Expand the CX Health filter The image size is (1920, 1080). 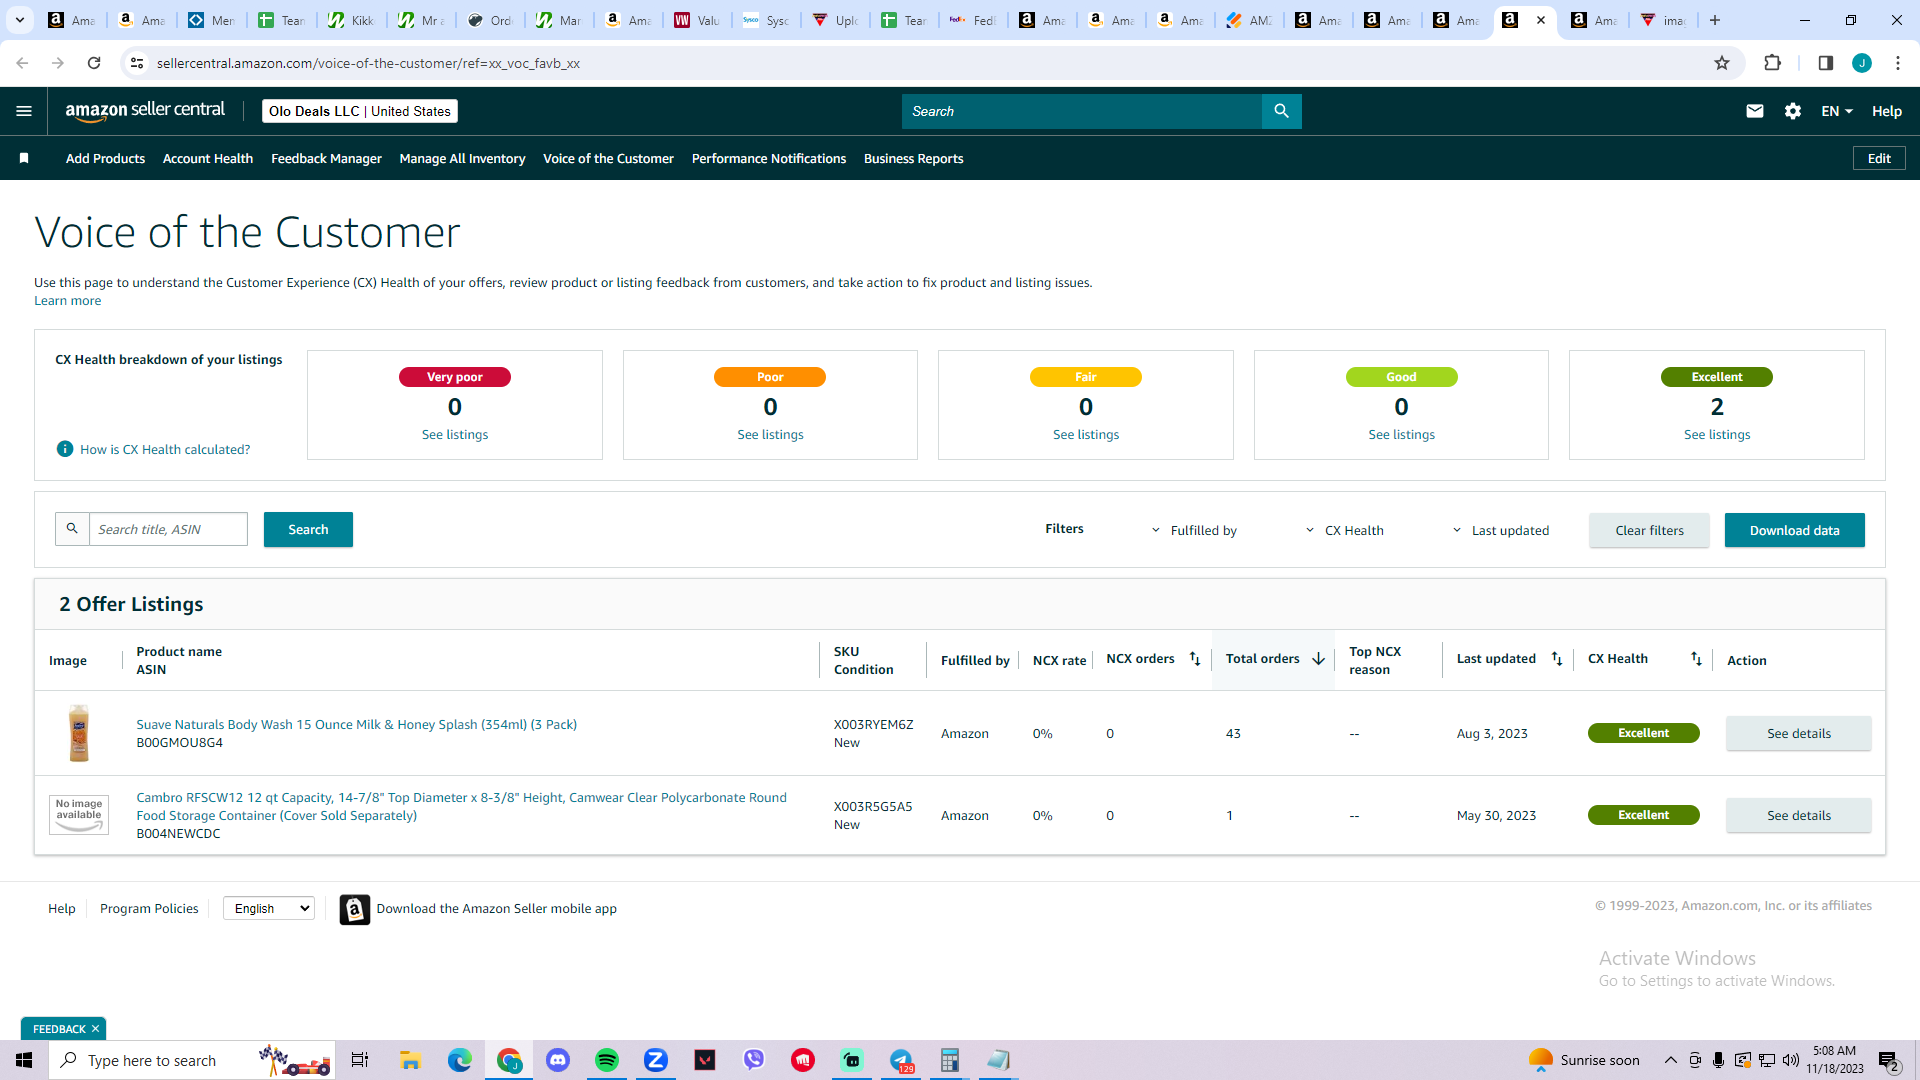(1344, 530)
